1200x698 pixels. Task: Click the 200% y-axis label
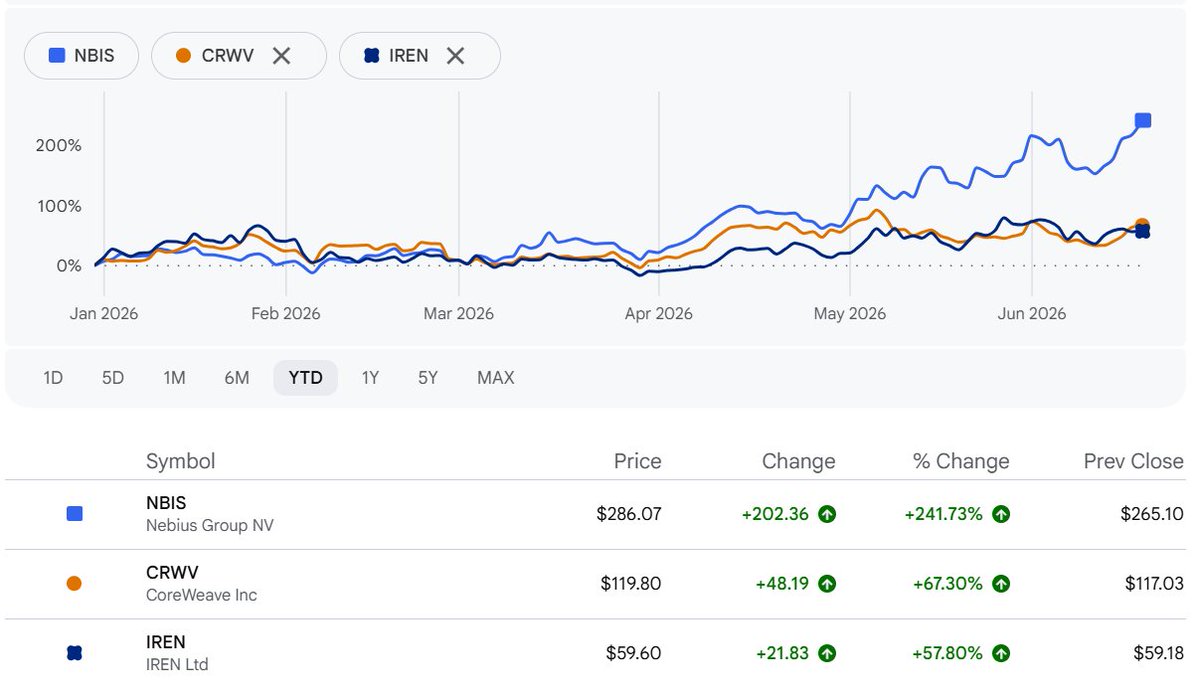[60, 146]
